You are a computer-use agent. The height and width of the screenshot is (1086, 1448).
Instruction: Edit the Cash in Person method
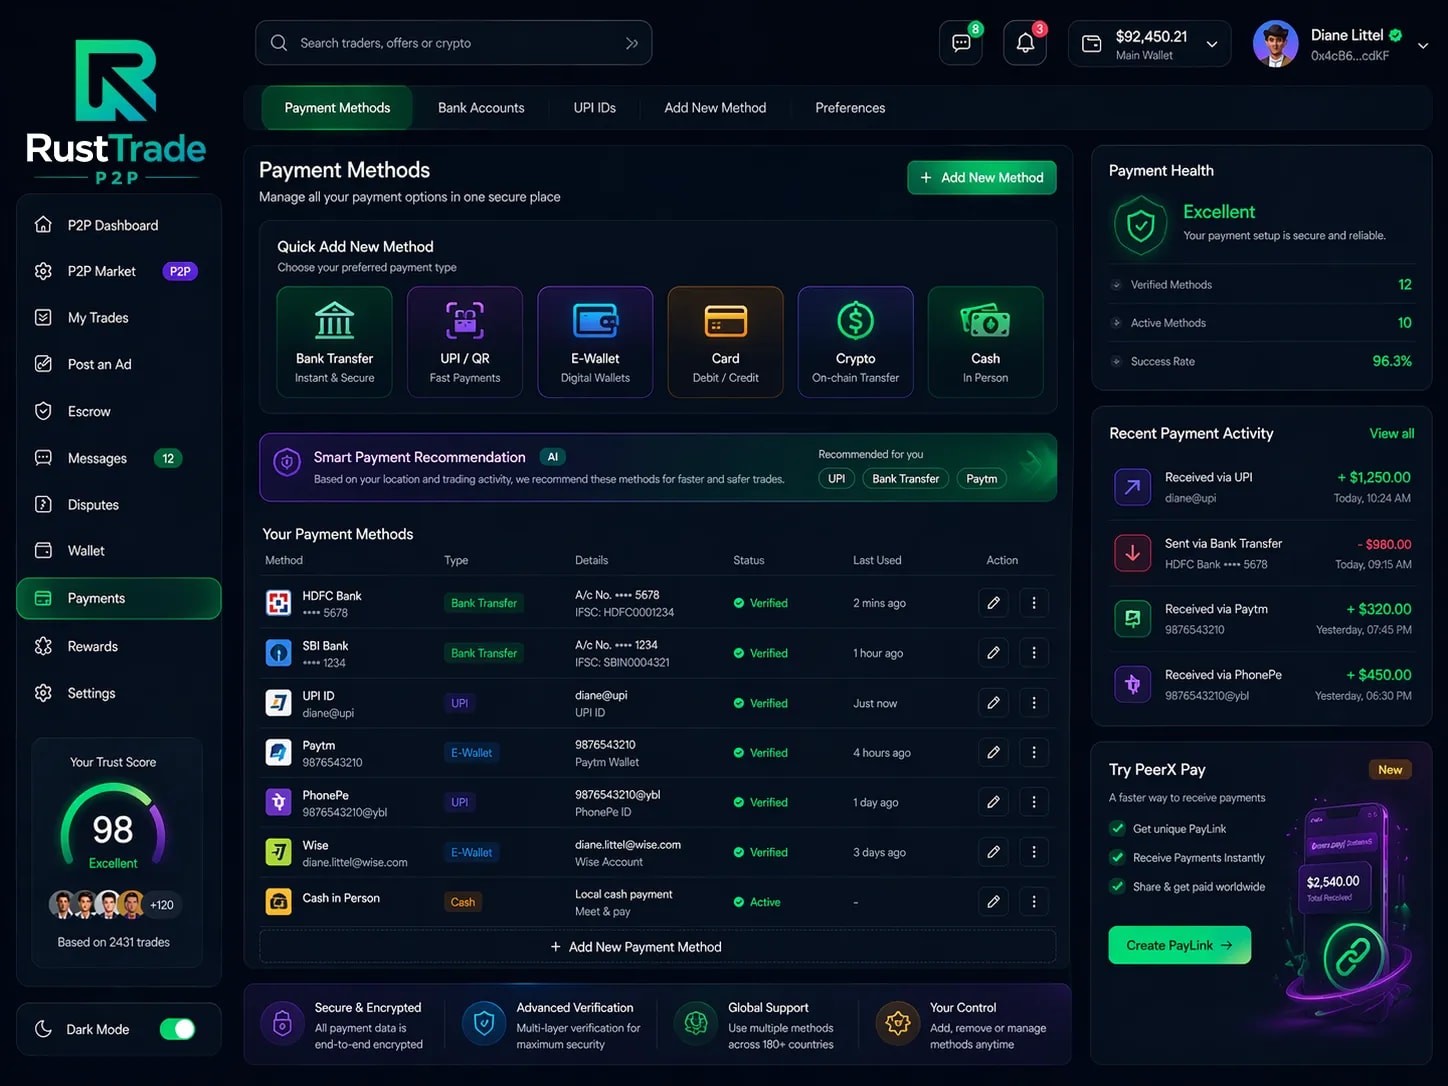[993, 902]
